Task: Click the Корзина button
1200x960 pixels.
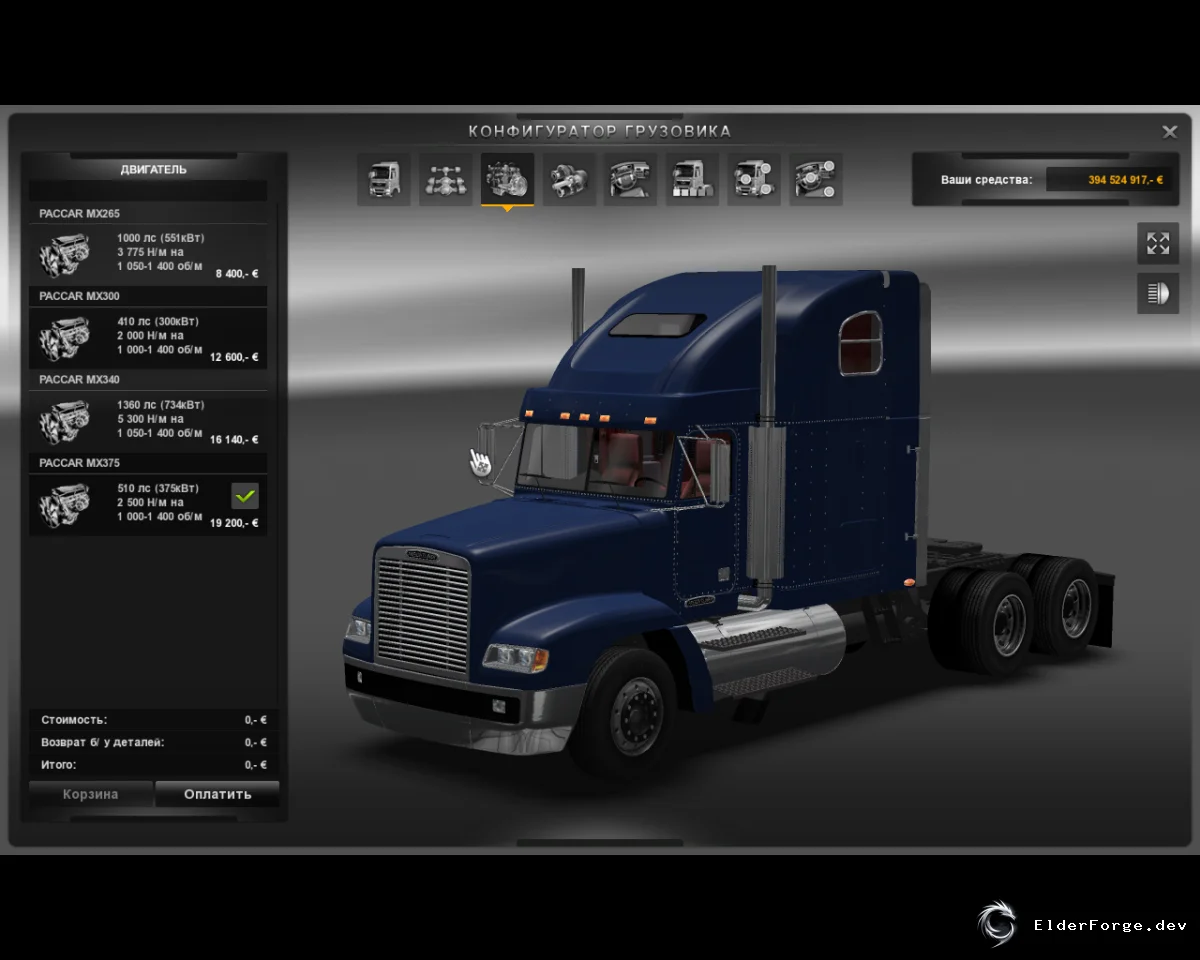Action: pos(91,794)
